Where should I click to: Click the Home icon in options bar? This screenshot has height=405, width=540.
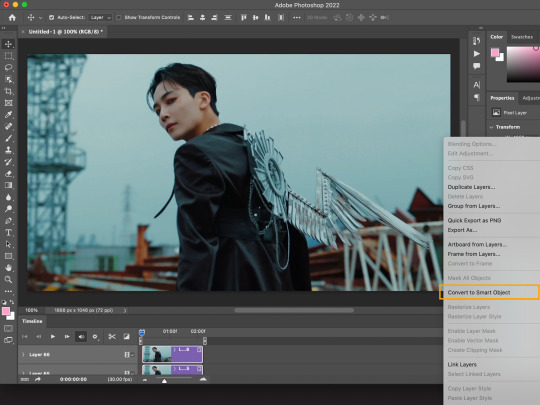click(x=12, y=18)
